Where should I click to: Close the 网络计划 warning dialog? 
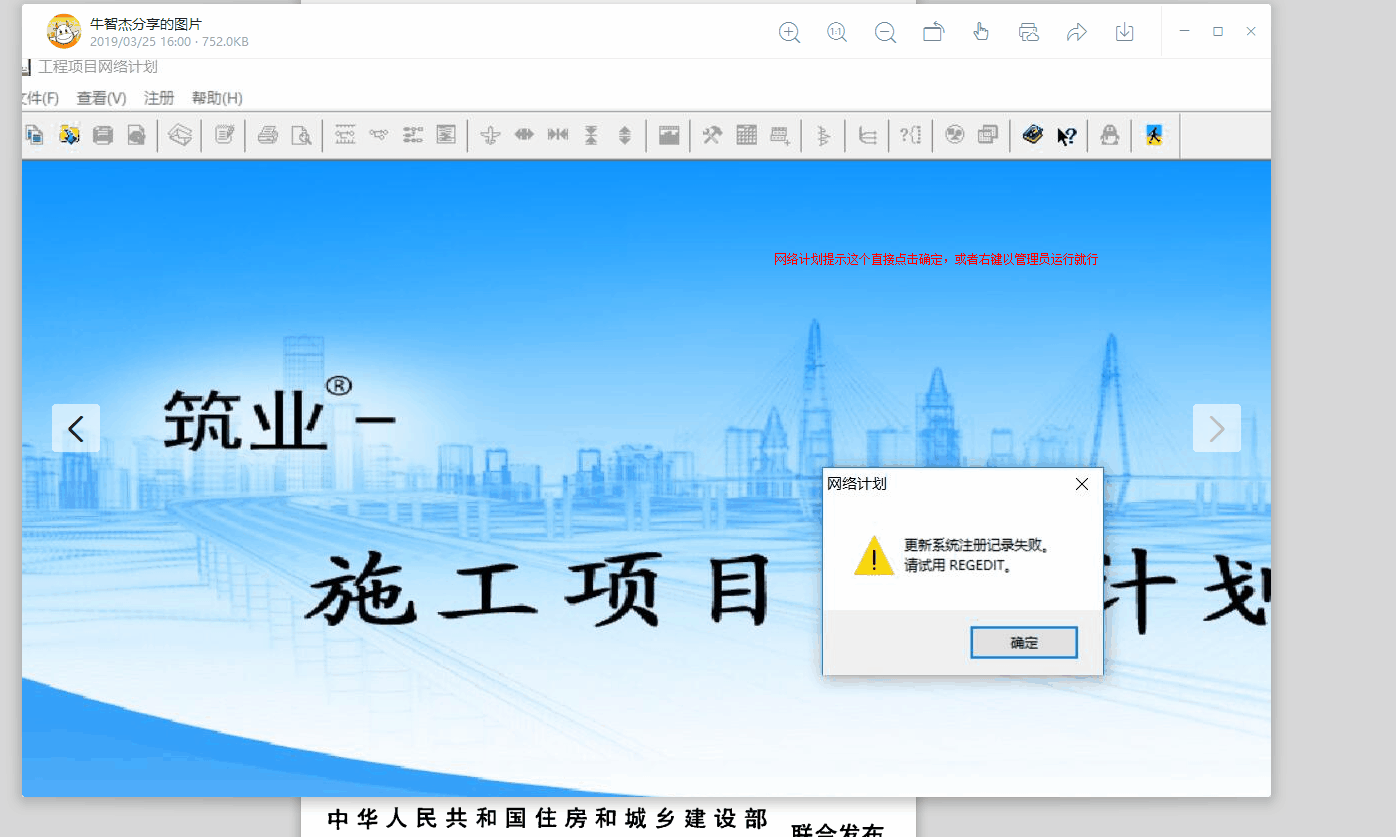pyautogui.click(x=1081, y=485)
